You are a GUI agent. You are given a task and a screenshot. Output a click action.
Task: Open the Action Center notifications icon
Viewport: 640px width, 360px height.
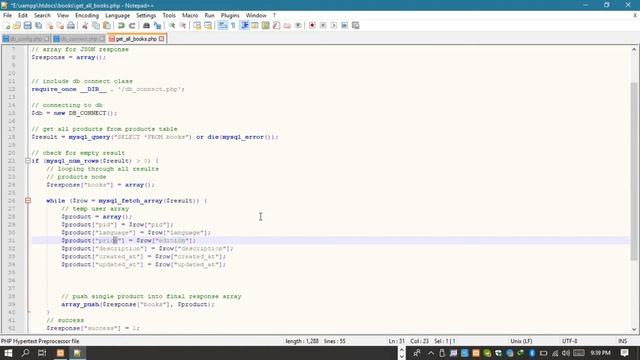pos(624,353)
